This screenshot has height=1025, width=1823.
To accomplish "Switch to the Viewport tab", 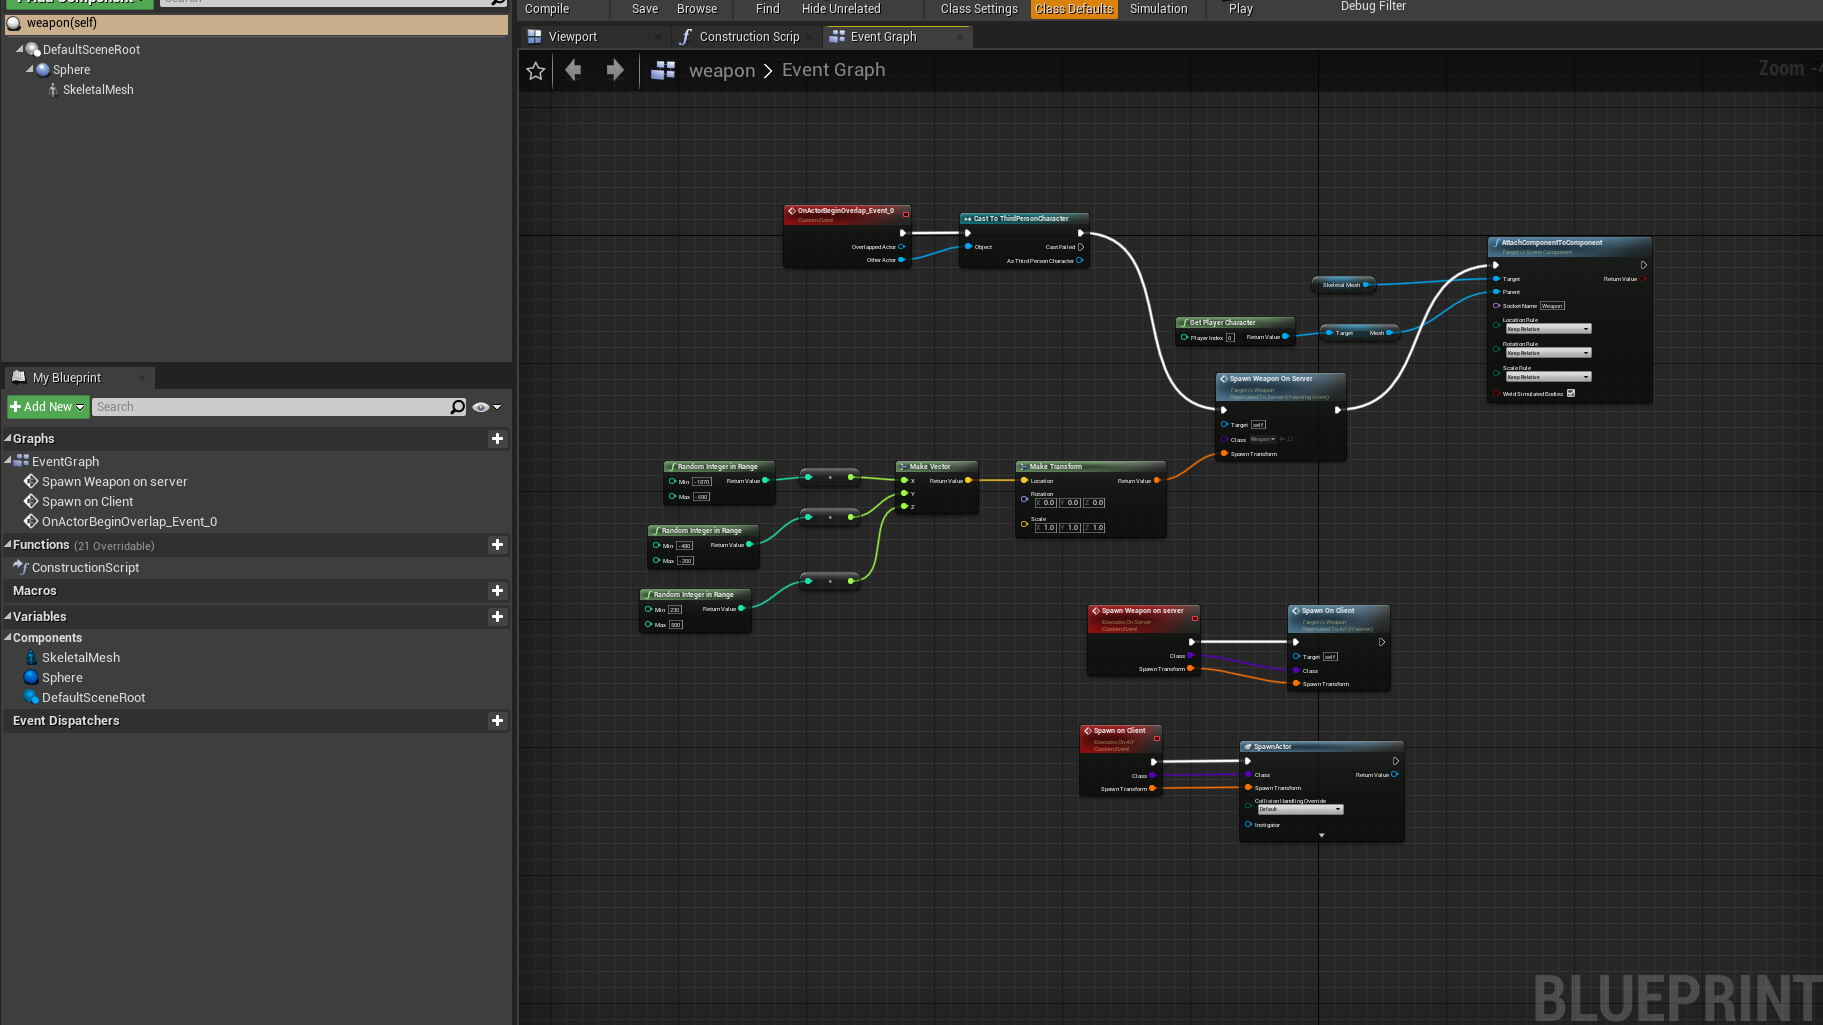I will click(572, 37).
